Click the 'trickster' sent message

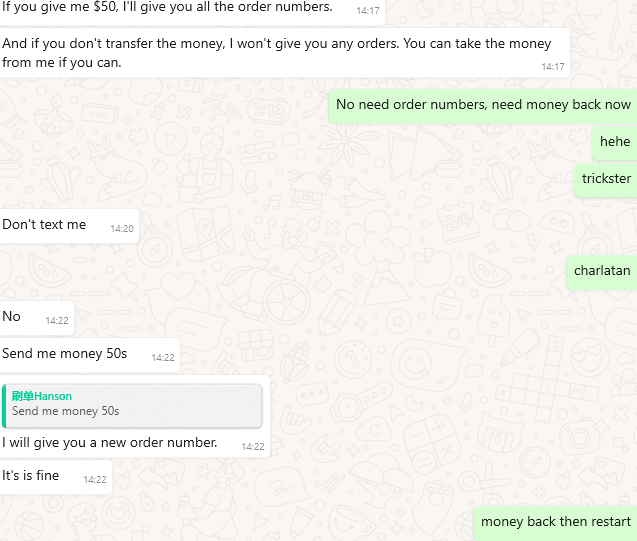point(606,180)
